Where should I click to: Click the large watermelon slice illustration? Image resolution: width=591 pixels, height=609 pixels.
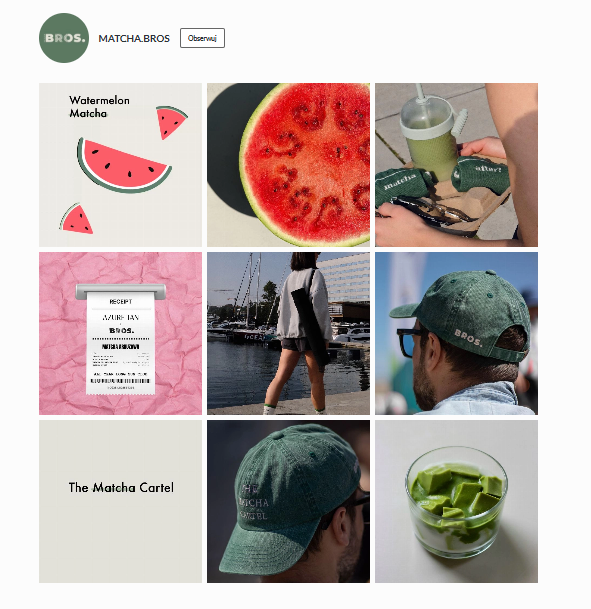coord(123,165)
